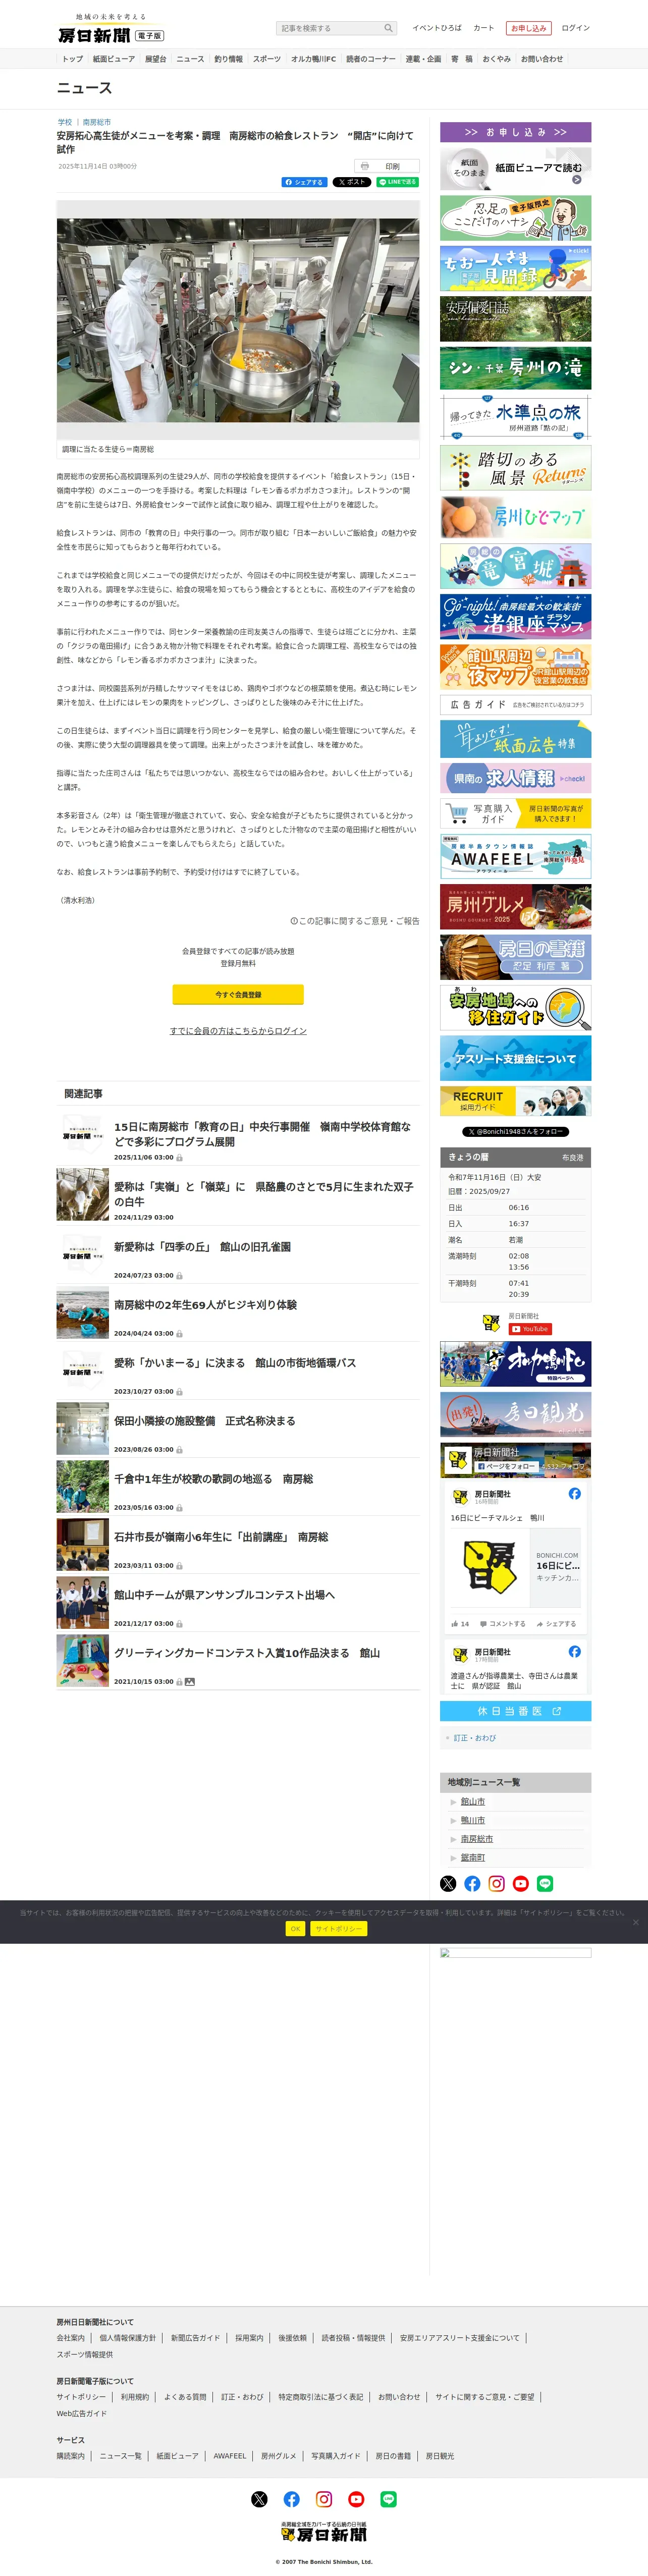Click the search magnifier icon in header

click(388, 28)
